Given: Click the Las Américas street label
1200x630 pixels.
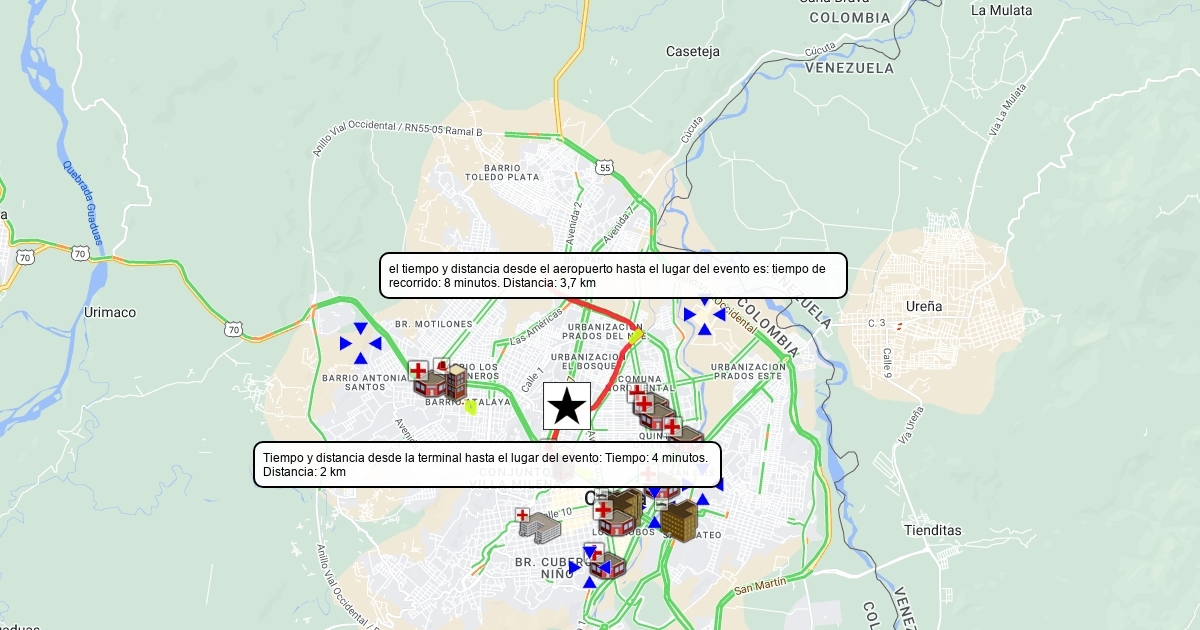Looking at the screenshot, I should click(x=537, y=327).
